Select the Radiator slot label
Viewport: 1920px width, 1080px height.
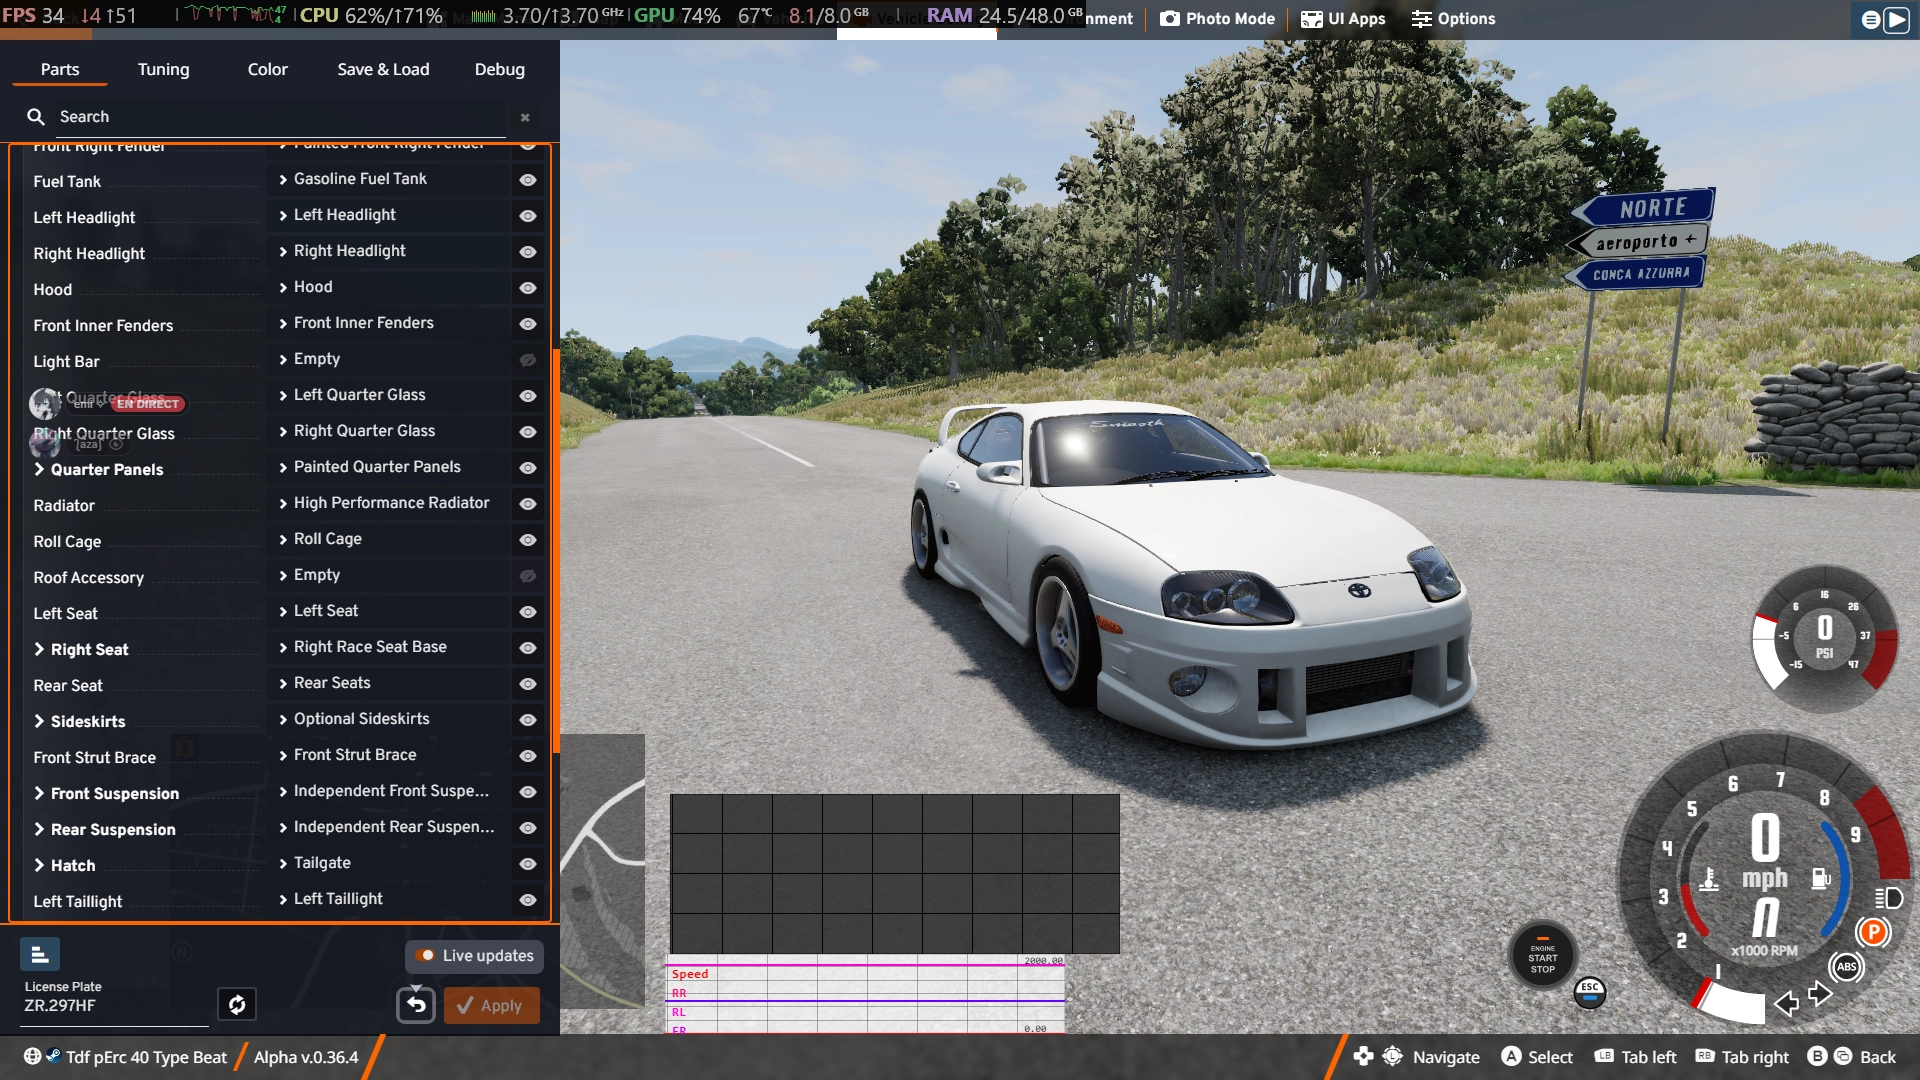click(64, 505)
